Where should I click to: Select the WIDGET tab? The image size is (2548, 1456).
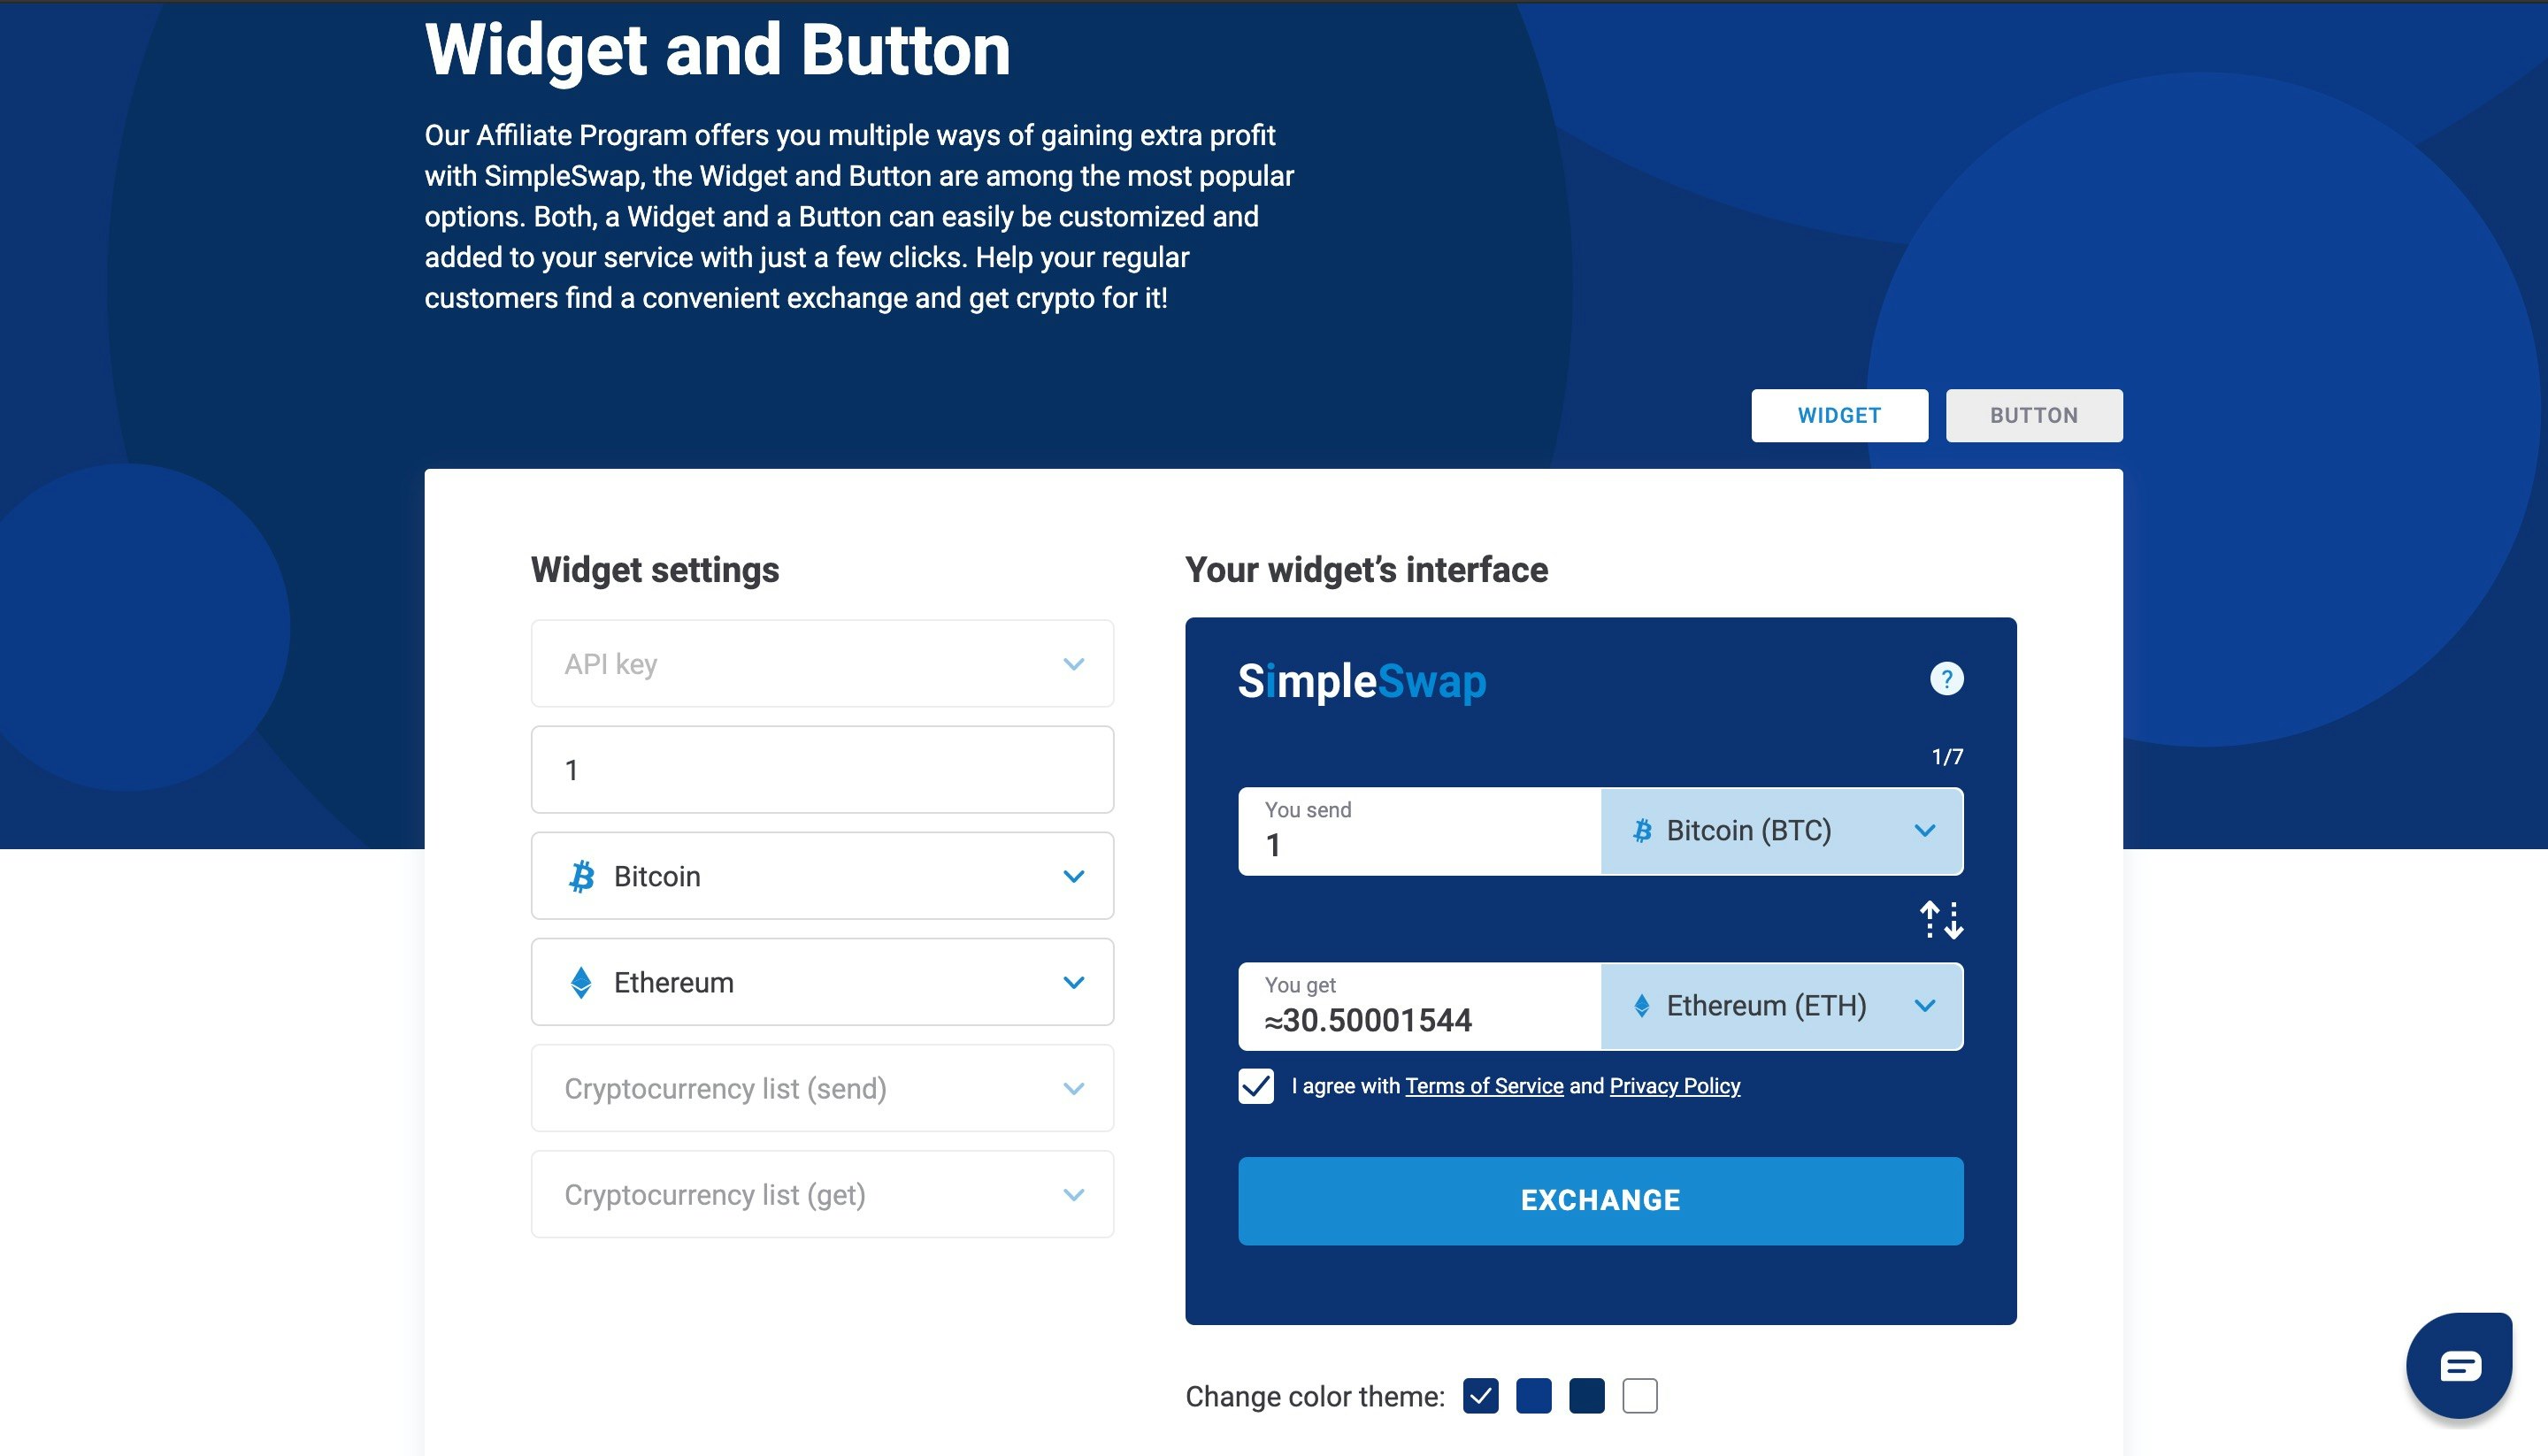click(x=1839, y=415)
